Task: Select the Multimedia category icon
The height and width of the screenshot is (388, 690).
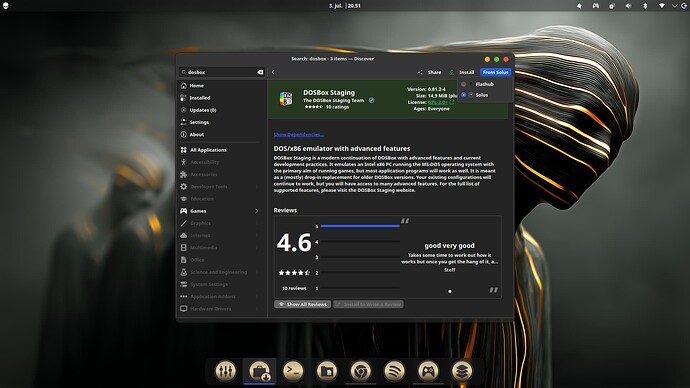Action: tap(184, 248)
